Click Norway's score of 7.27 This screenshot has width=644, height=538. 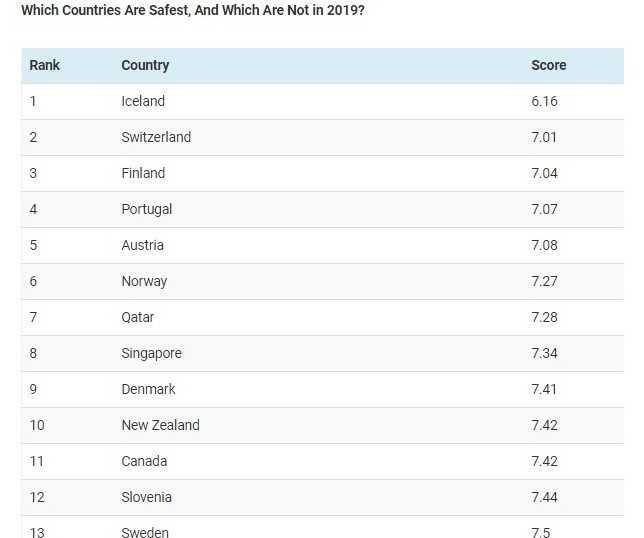click(544, 281)
